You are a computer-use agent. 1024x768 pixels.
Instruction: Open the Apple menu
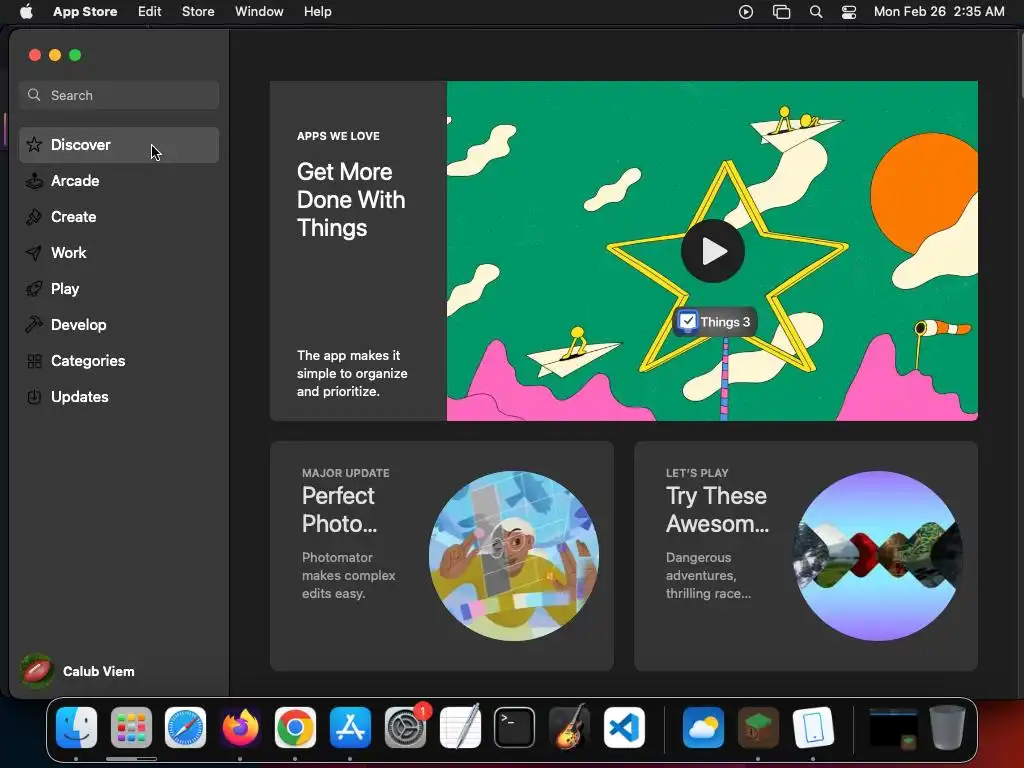click(x=26, y=12)
